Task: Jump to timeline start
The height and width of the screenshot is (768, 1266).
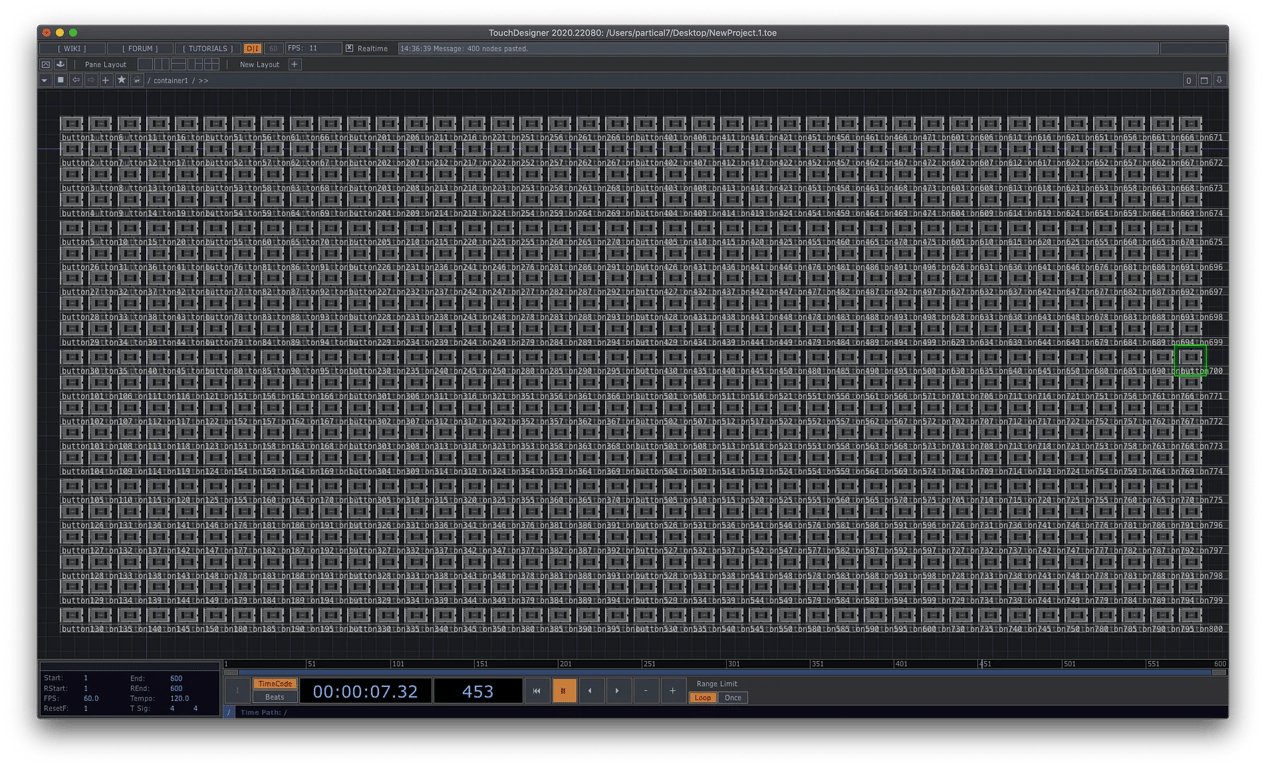Action: coord(536,691)
